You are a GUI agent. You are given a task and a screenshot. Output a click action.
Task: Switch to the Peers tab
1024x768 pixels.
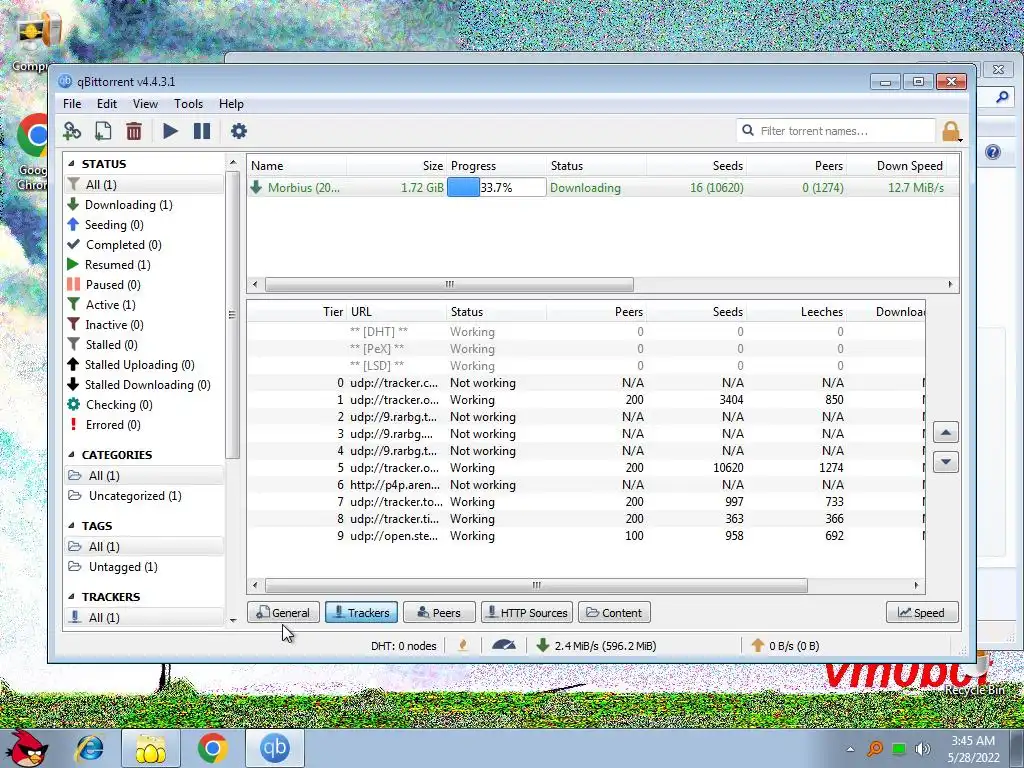tap(439, 613)
